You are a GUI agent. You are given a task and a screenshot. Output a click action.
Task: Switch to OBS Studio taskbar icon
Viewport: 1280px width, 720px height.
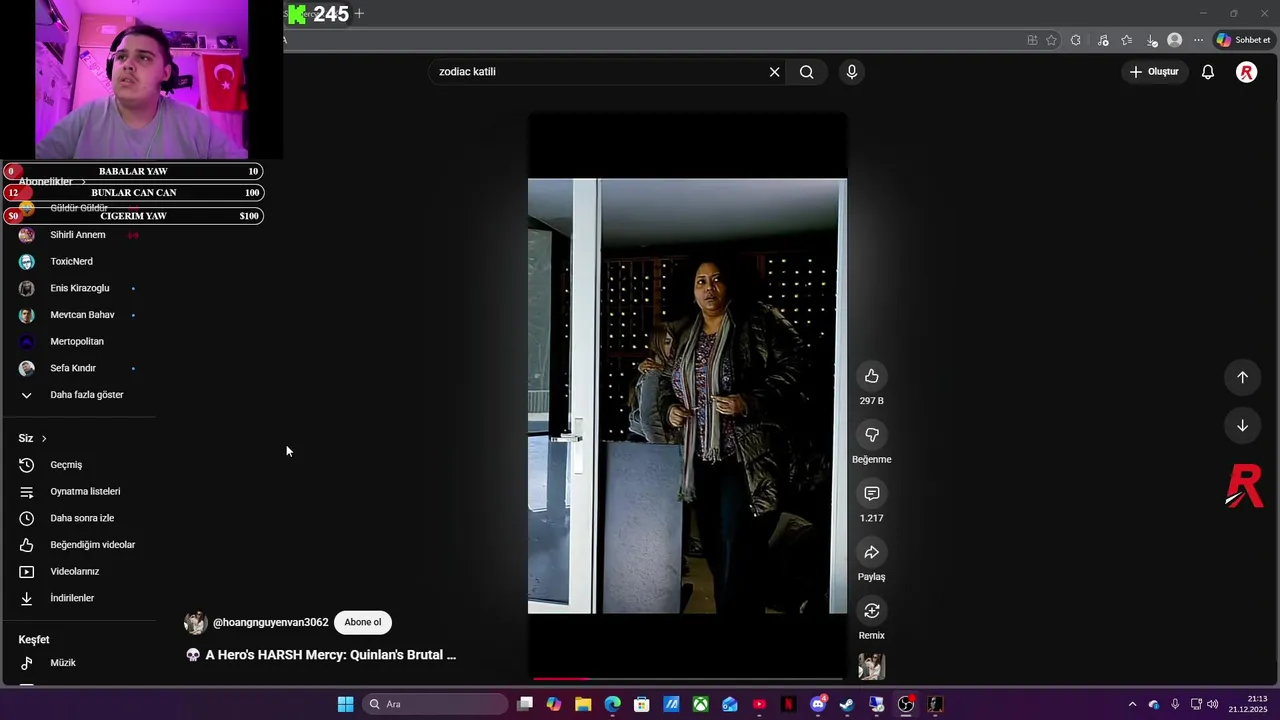(906, 704)
